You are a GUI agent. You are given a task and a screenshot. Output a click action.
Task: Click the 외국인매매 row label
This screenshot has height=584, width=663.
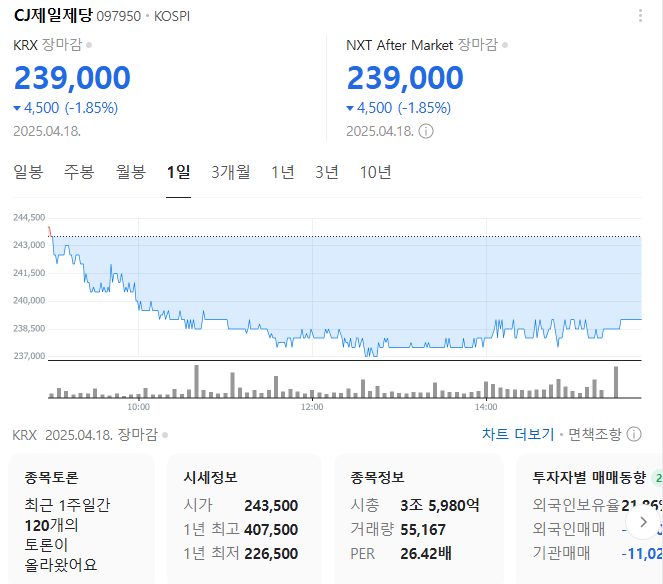point(569,529)
